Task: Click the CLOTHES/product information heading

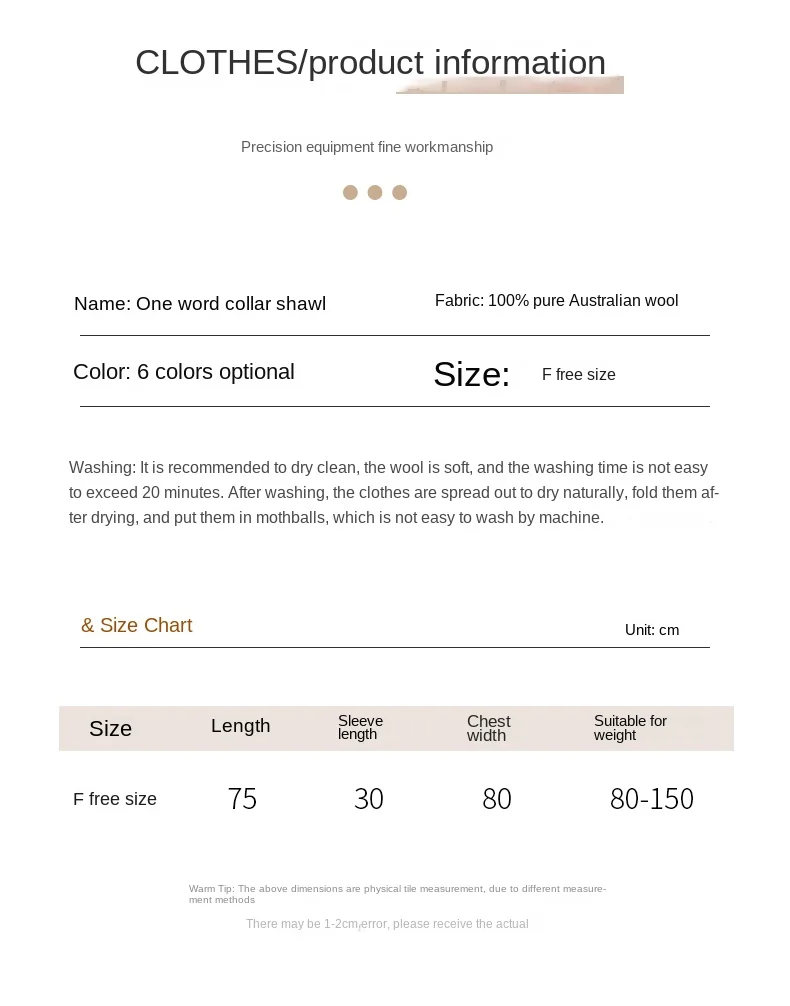Action: tap(370, 63)
